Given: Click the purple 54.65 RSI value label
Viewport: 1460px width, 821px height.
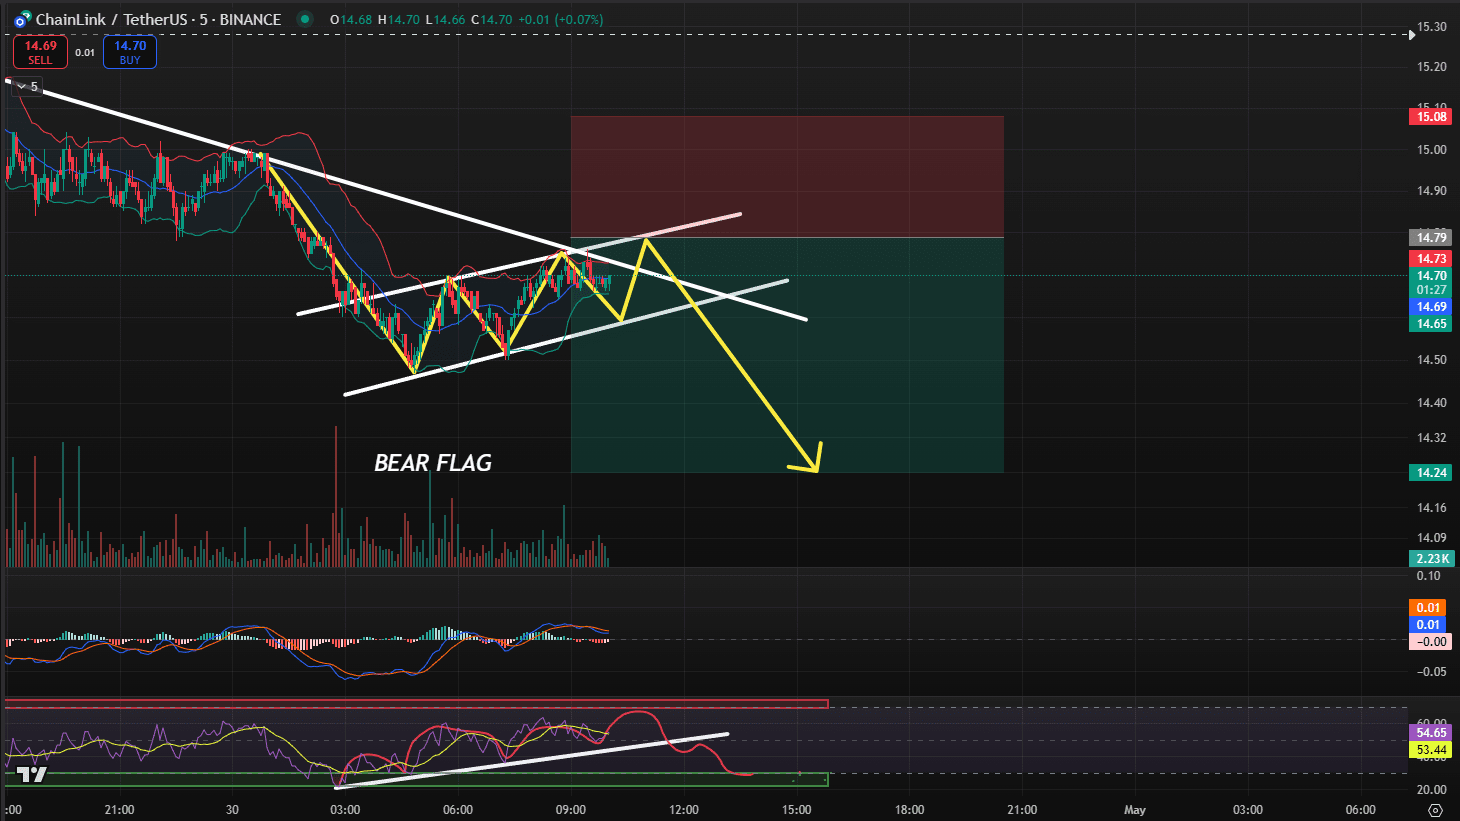Looking at the screenshot, I should coord(1431,733).
